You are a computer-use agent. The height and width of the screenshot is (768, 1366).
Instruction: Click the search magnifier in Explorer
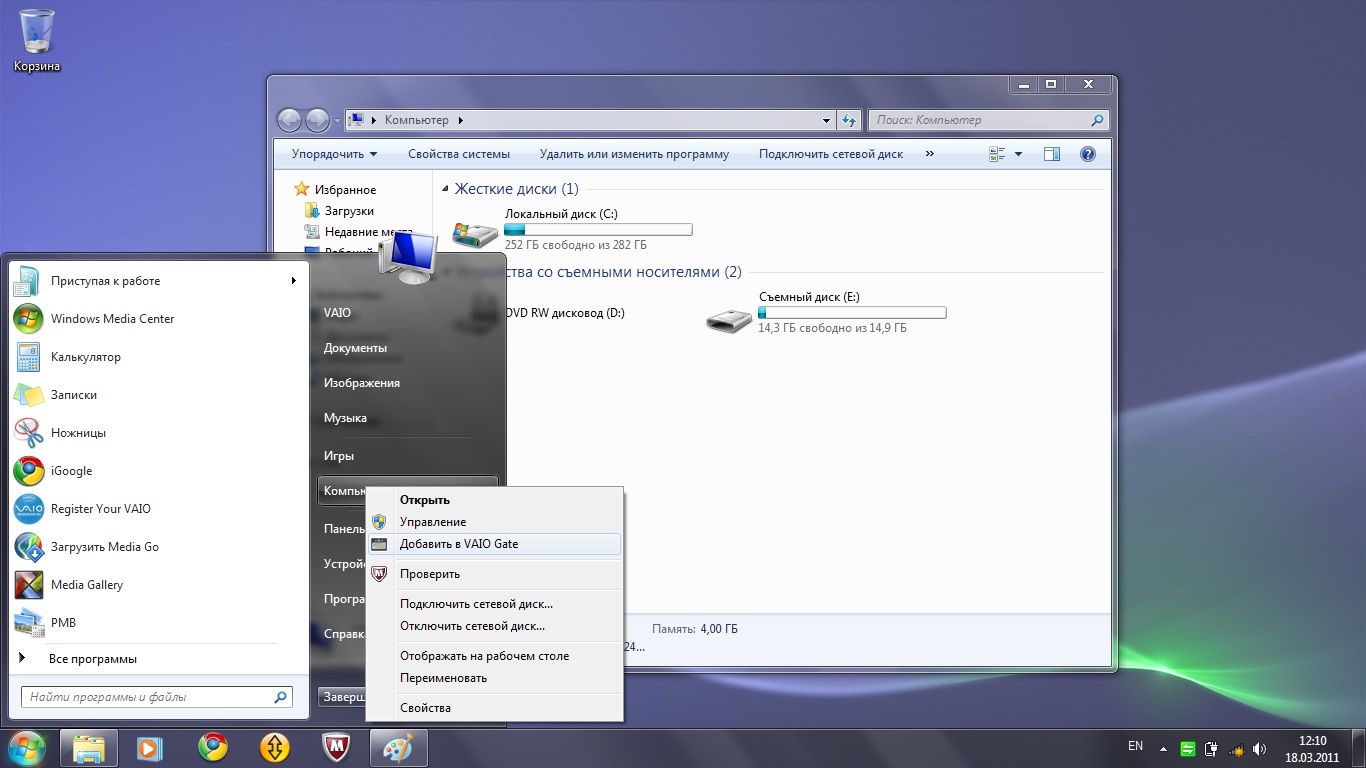point(1097,120)
